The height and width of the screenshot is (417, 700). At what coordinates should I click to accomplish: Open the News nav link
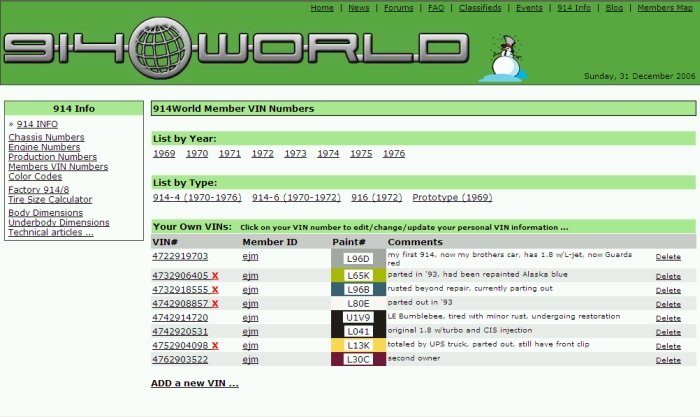pos(358,8)
